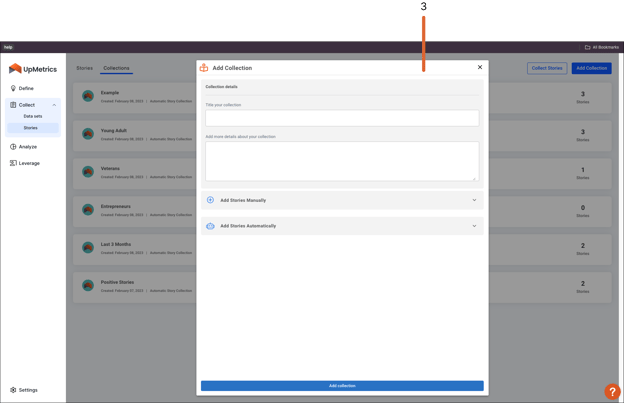
Task: Open Data sets in sidebar
Action: [x=33, y=116]
